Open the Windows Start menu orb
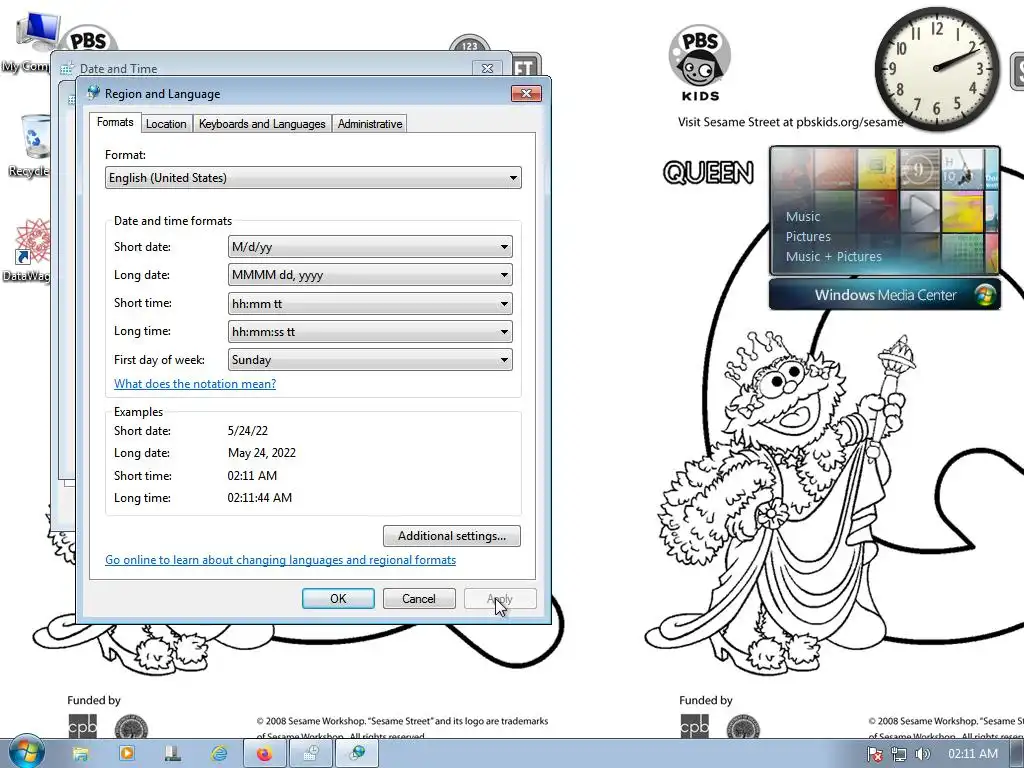The width and height of the screenshot is (1024, 768). [x=26, y=752]
